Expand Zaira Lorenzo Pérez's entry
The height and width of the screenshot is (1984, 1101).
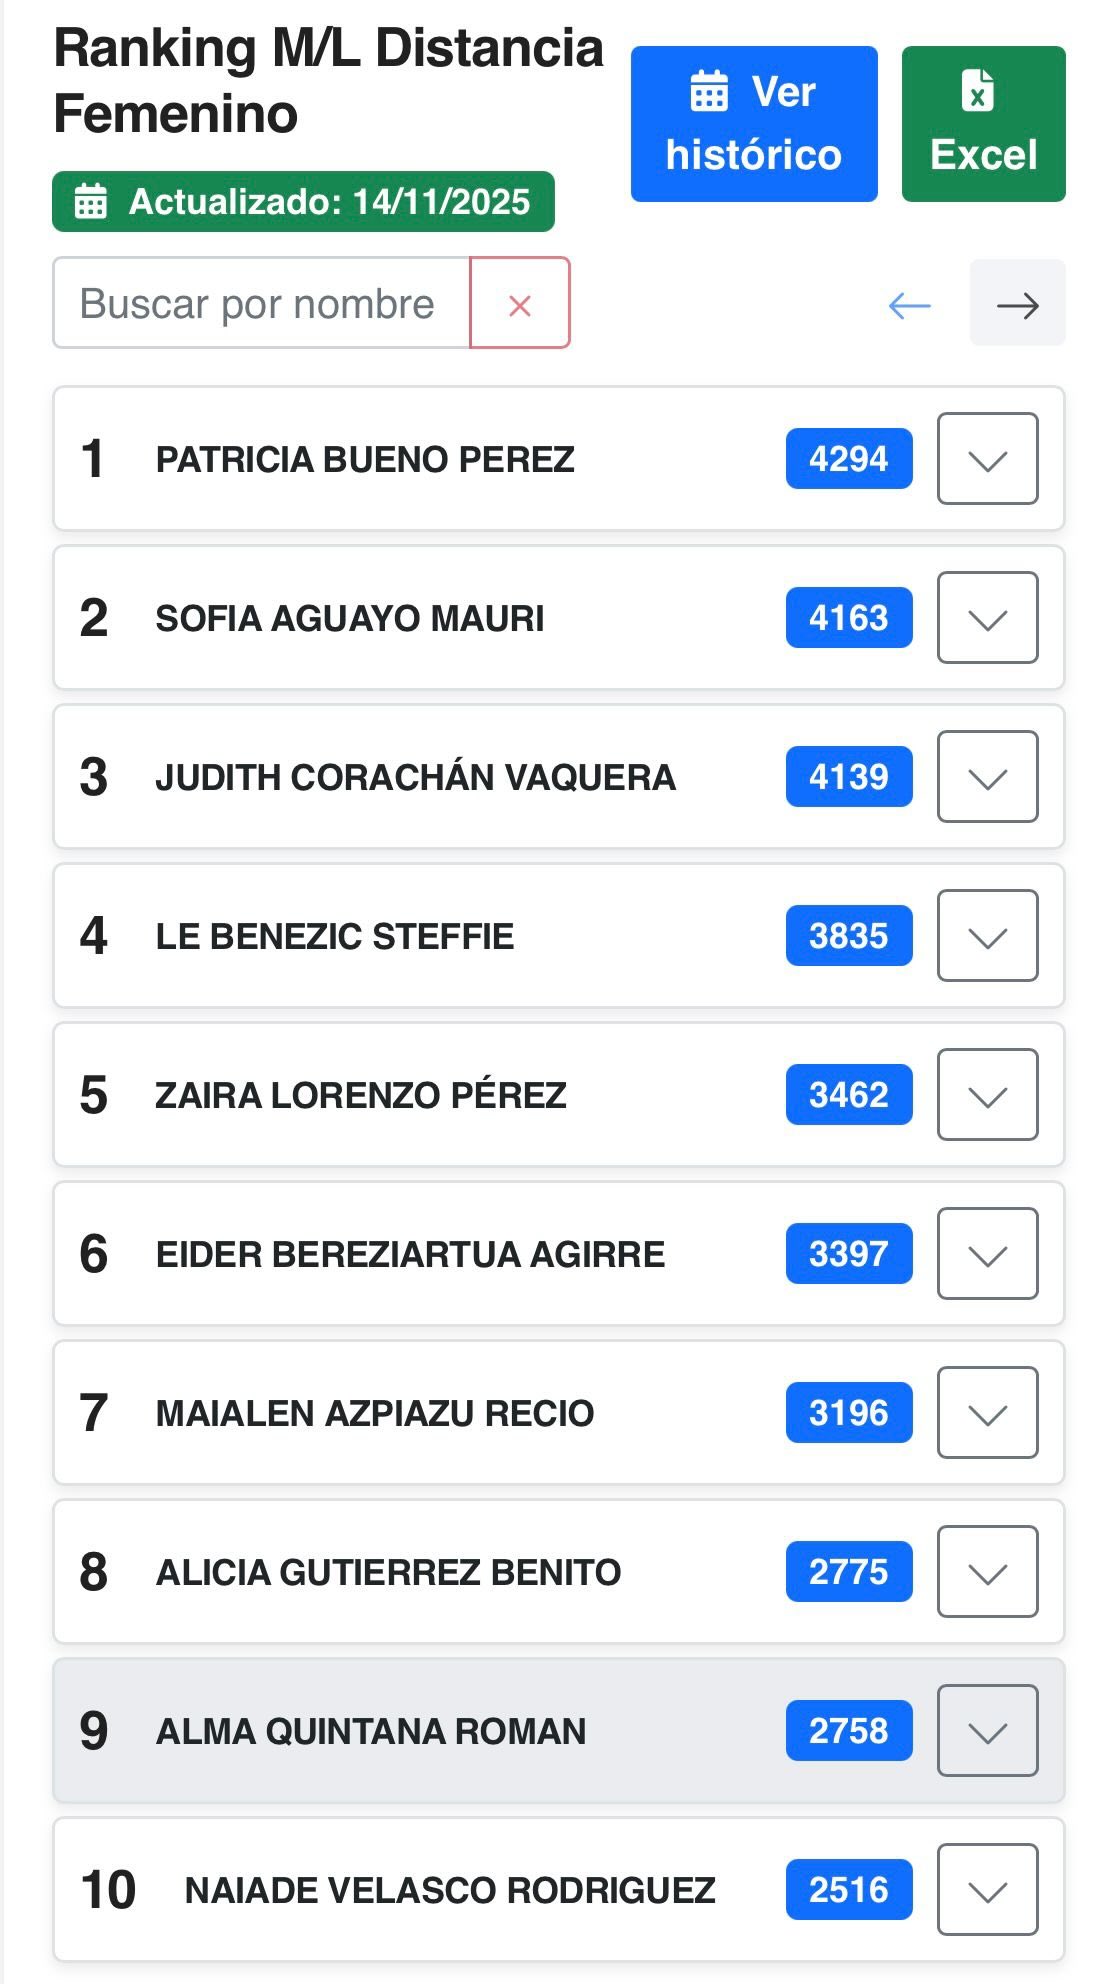(987, 1095)
